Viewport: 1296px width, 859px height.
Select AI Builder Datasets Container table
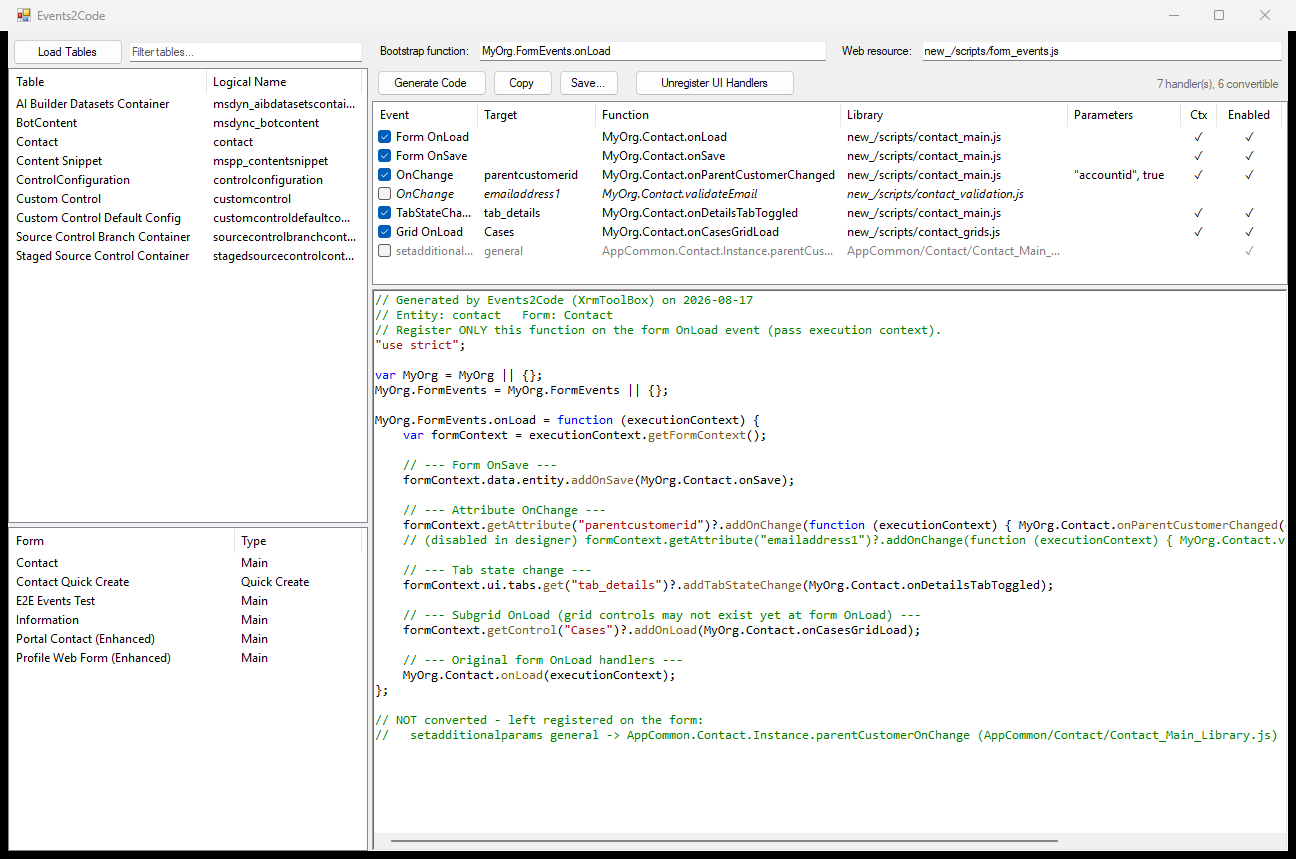point(187,104)
